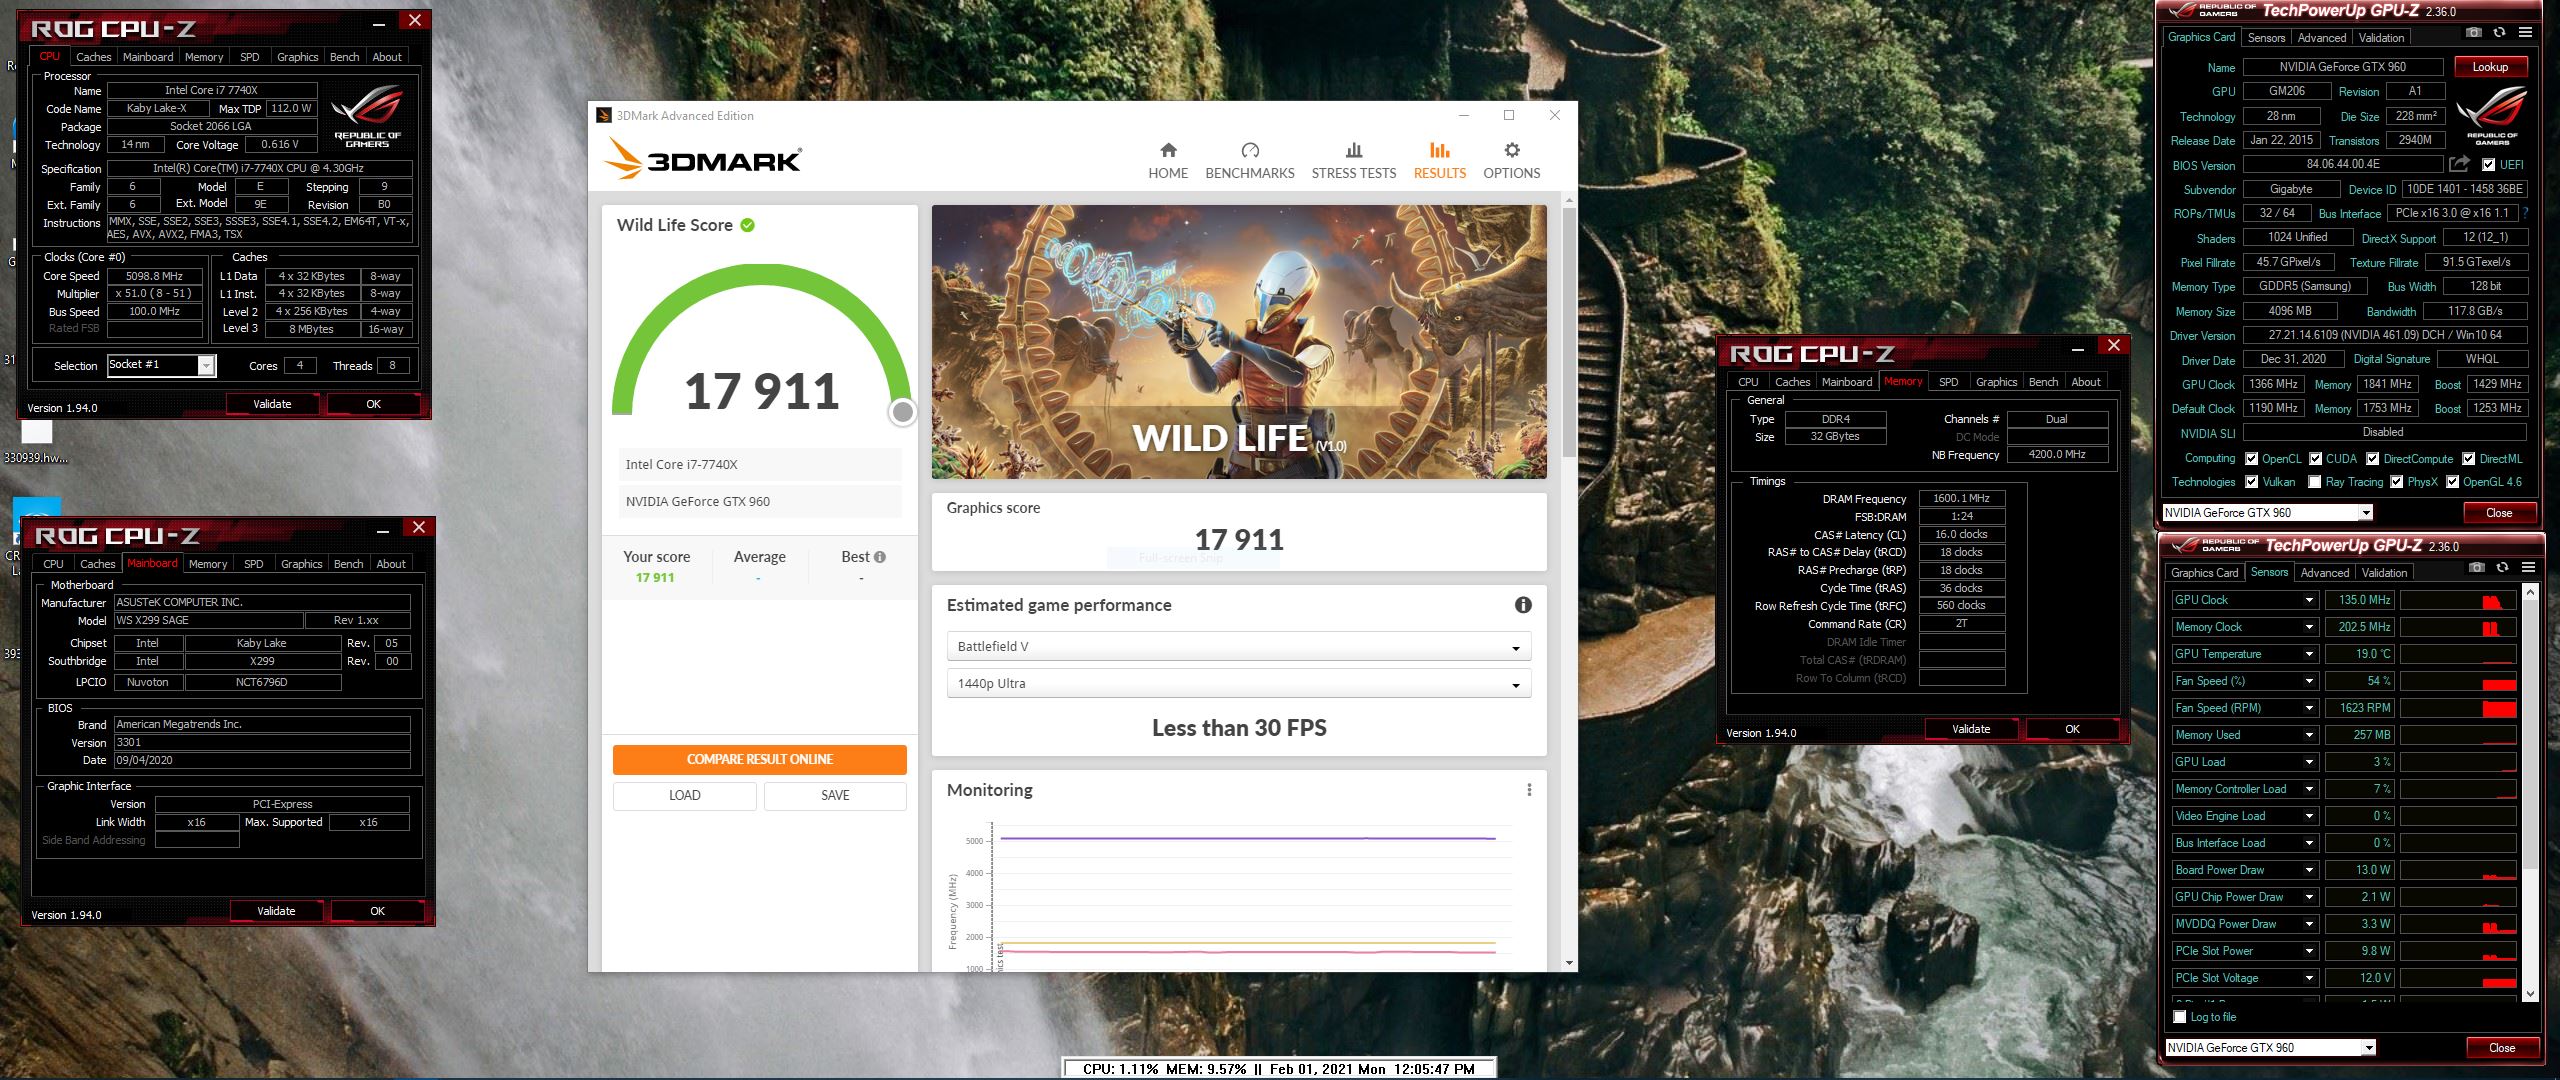The width and height of the screenshot is (2560, 1080).
Task: Enable Log to file in GPU-Z Sensors
Action: 2180,1017
